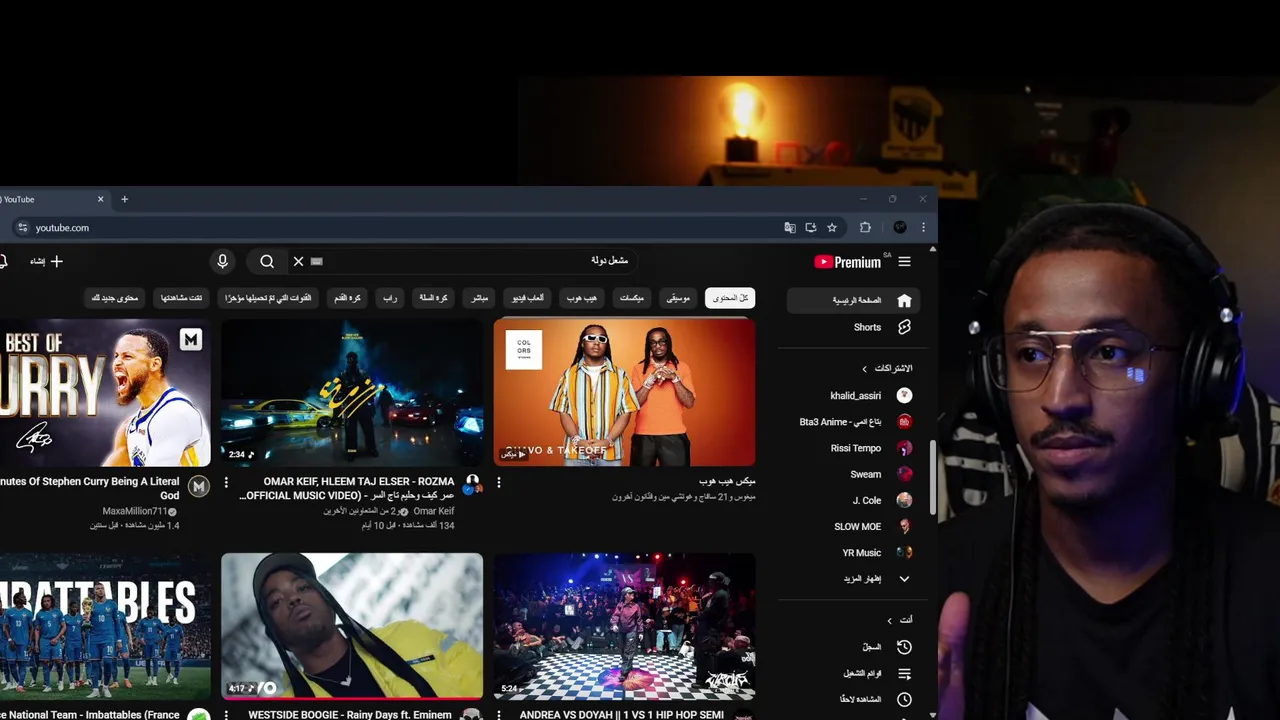This screenshot has height=720, width=1280.
Task: Open Bta3 Anime subscription channel
Action: coord(853,422)
